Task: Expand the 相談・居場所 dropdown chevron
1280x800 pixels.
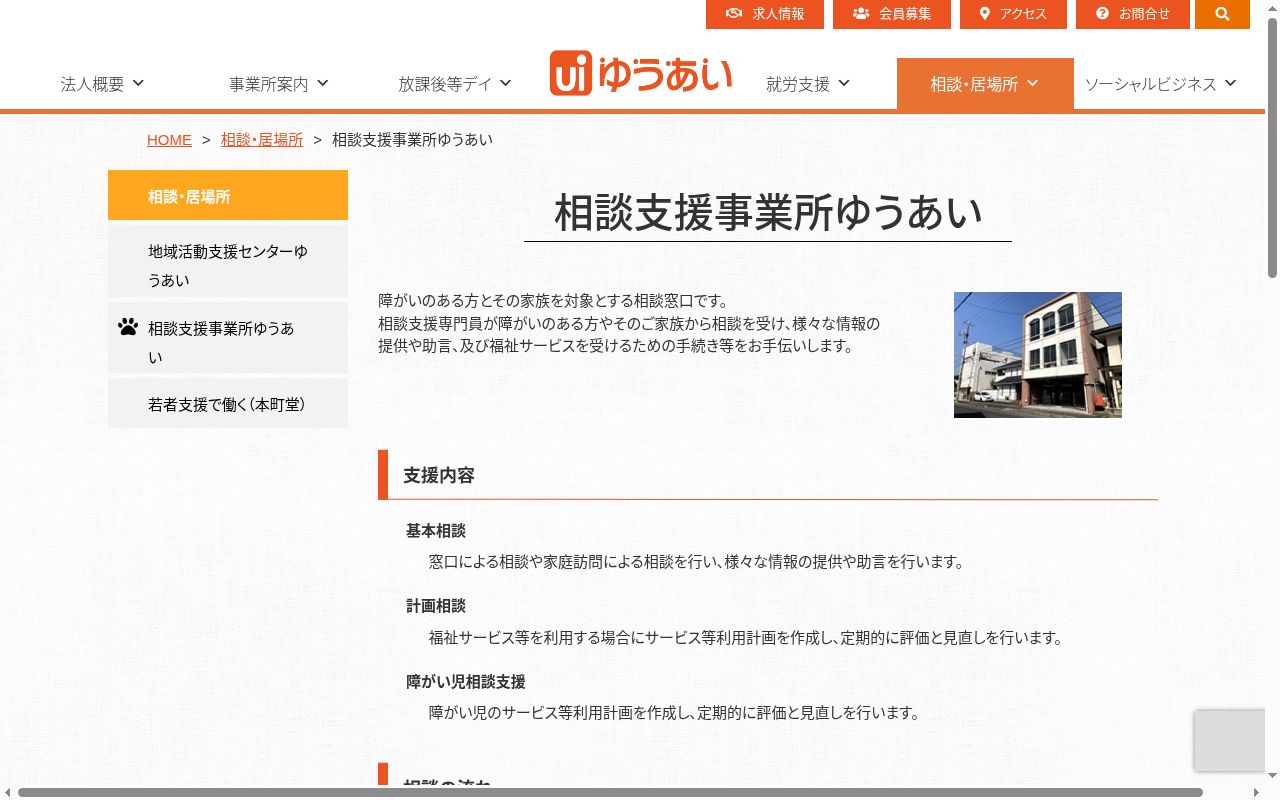Action: tap(1032, 83)
